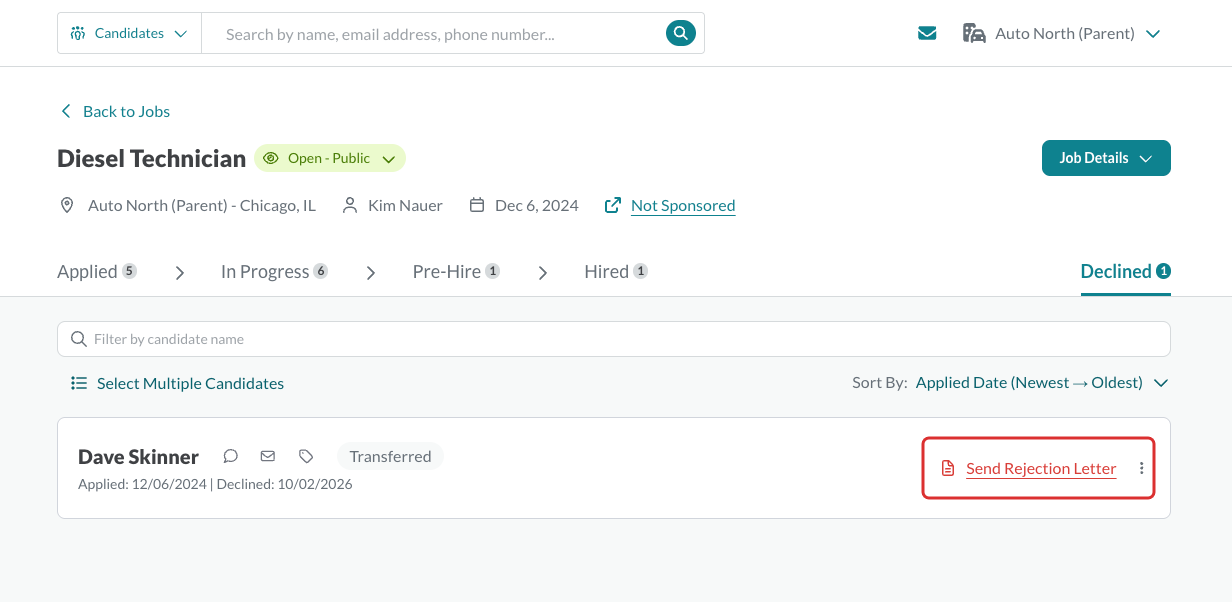The height and width of the screenshot is (602, 1232).
Task: Open Sort By Applied Date dropdown
Action: [1042, 383]
